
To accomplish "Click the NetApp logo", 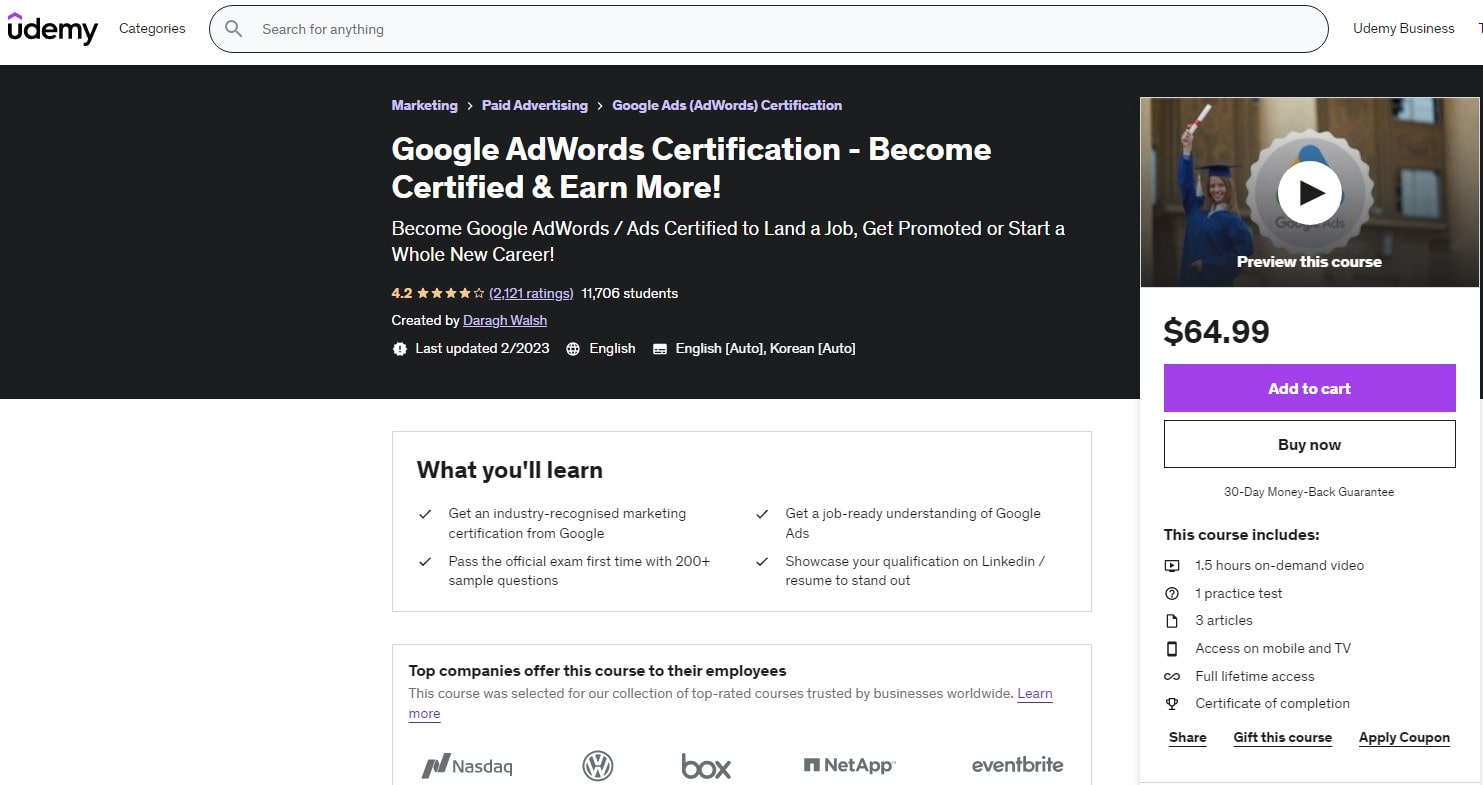I will [x=849, y=765].
